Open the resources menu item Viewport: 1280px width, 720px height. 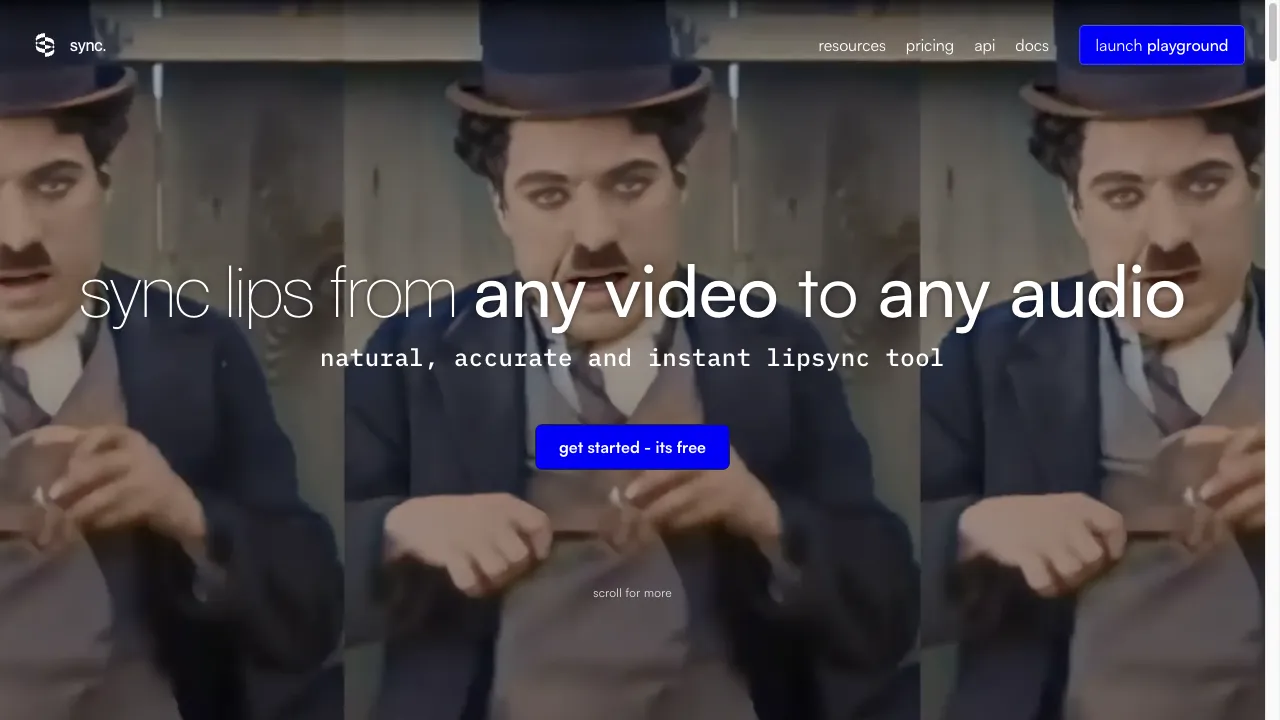point(852,46)
